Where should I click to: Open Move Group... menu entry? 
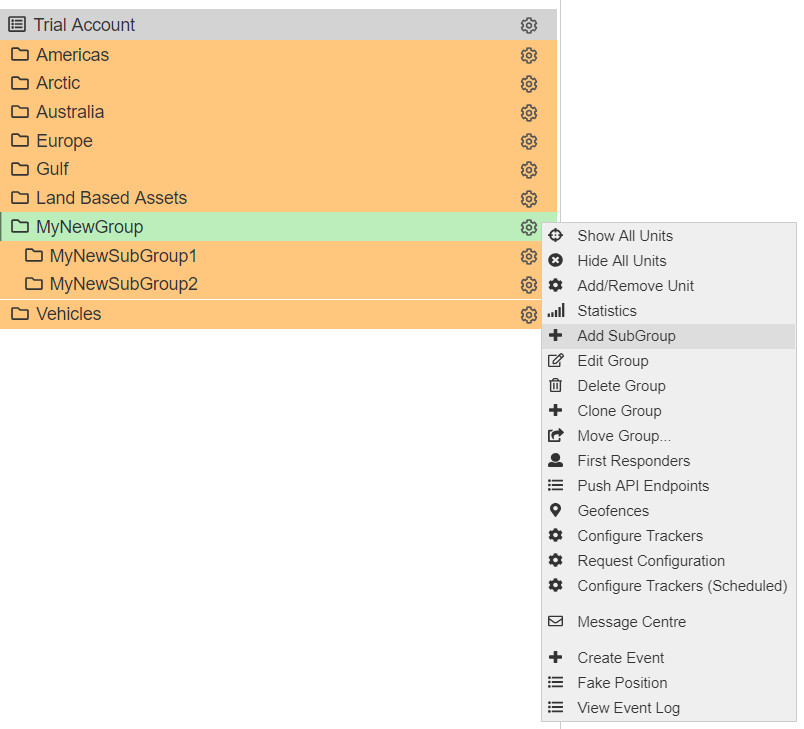point(669,436)
